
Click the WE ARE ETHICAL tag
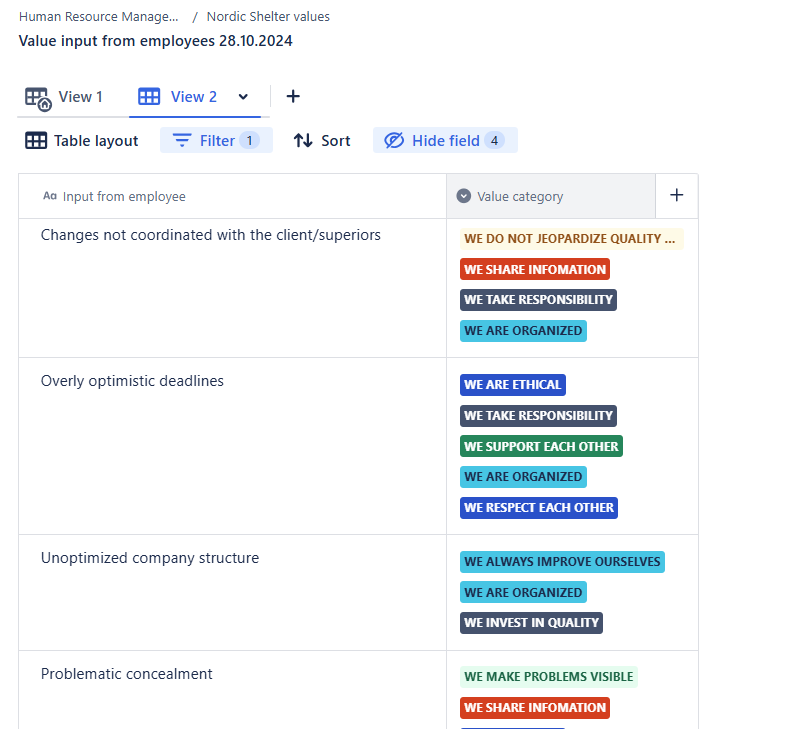tap(512, 385)
